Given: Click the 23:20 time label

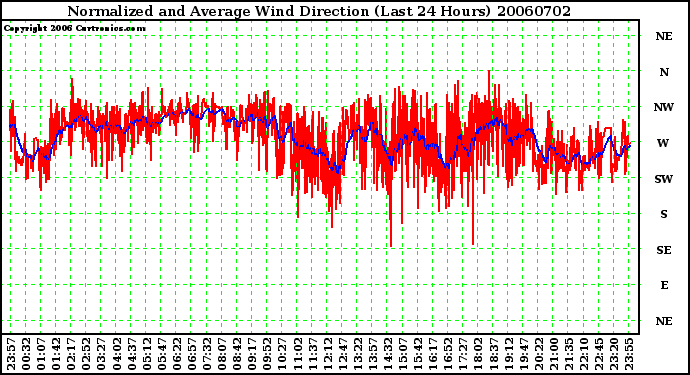Looking at the screenshot, I should (x=615, y=354).
